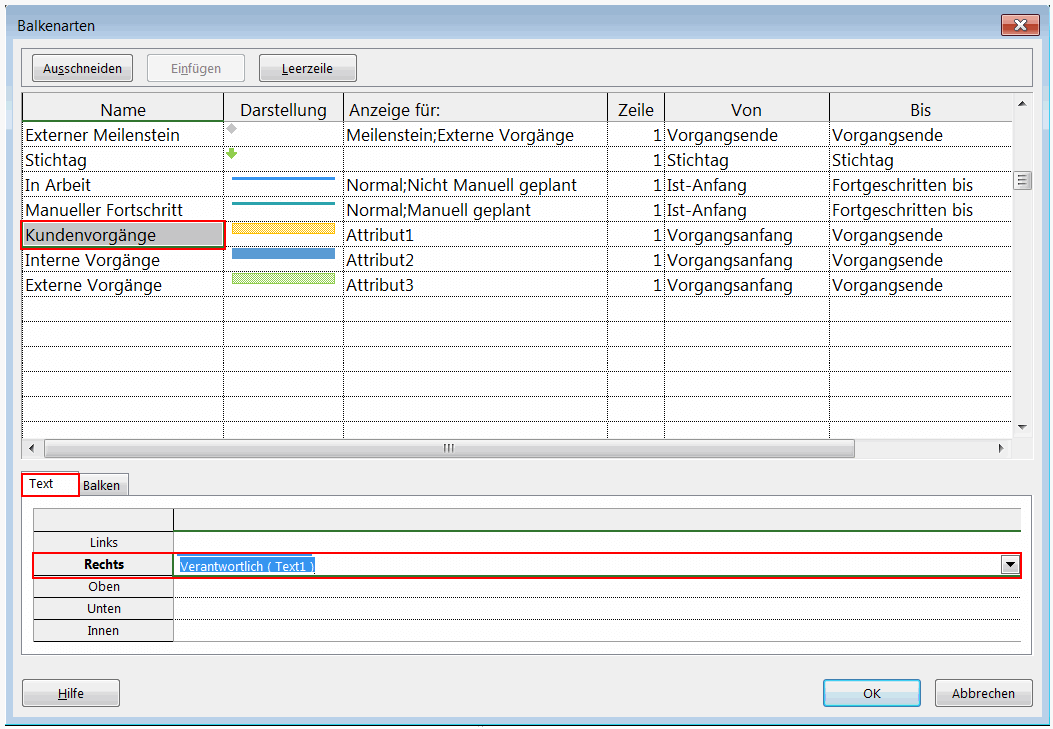Open the Rechts field dropdown arrow
This screenshot has width=1053, height=729.
1009,565
